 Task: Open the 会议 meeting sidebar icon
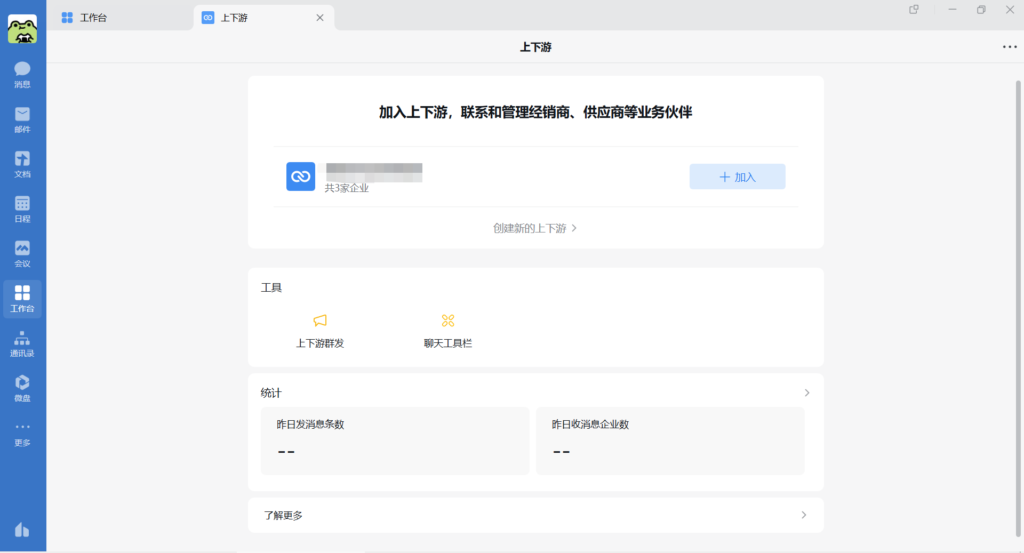click(x=22, y=254)
